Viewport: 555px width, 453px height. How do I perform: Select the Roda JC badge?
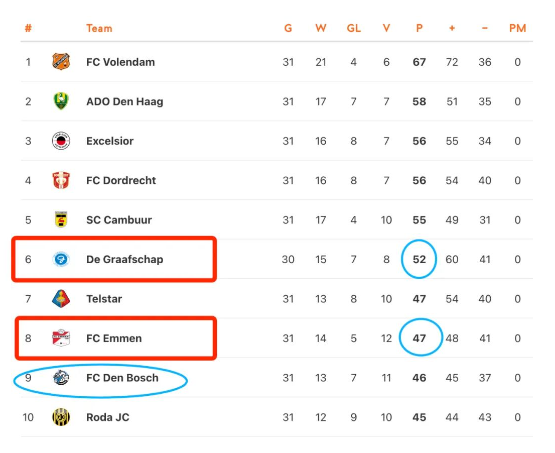[x=61, y=417]
